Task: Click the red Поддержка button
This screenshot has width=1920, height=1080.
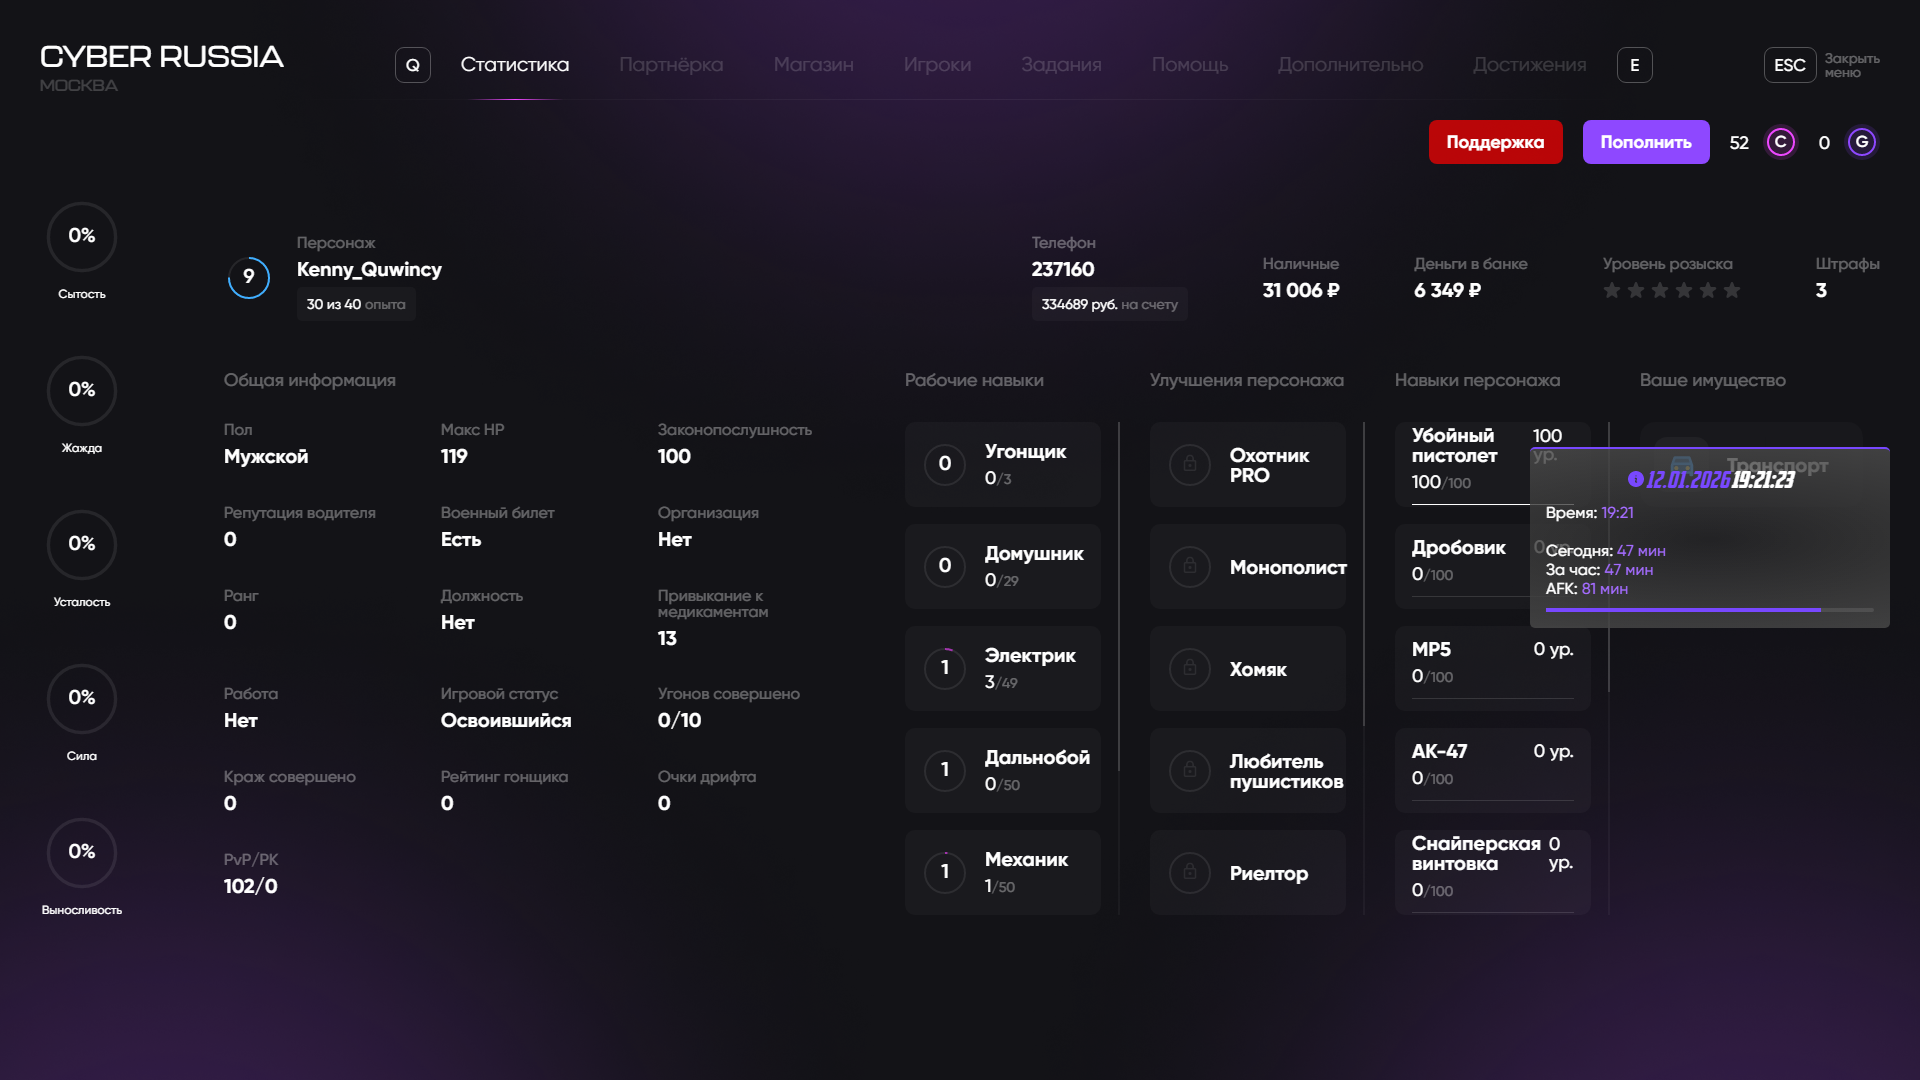Action: tap(1495, 142)
